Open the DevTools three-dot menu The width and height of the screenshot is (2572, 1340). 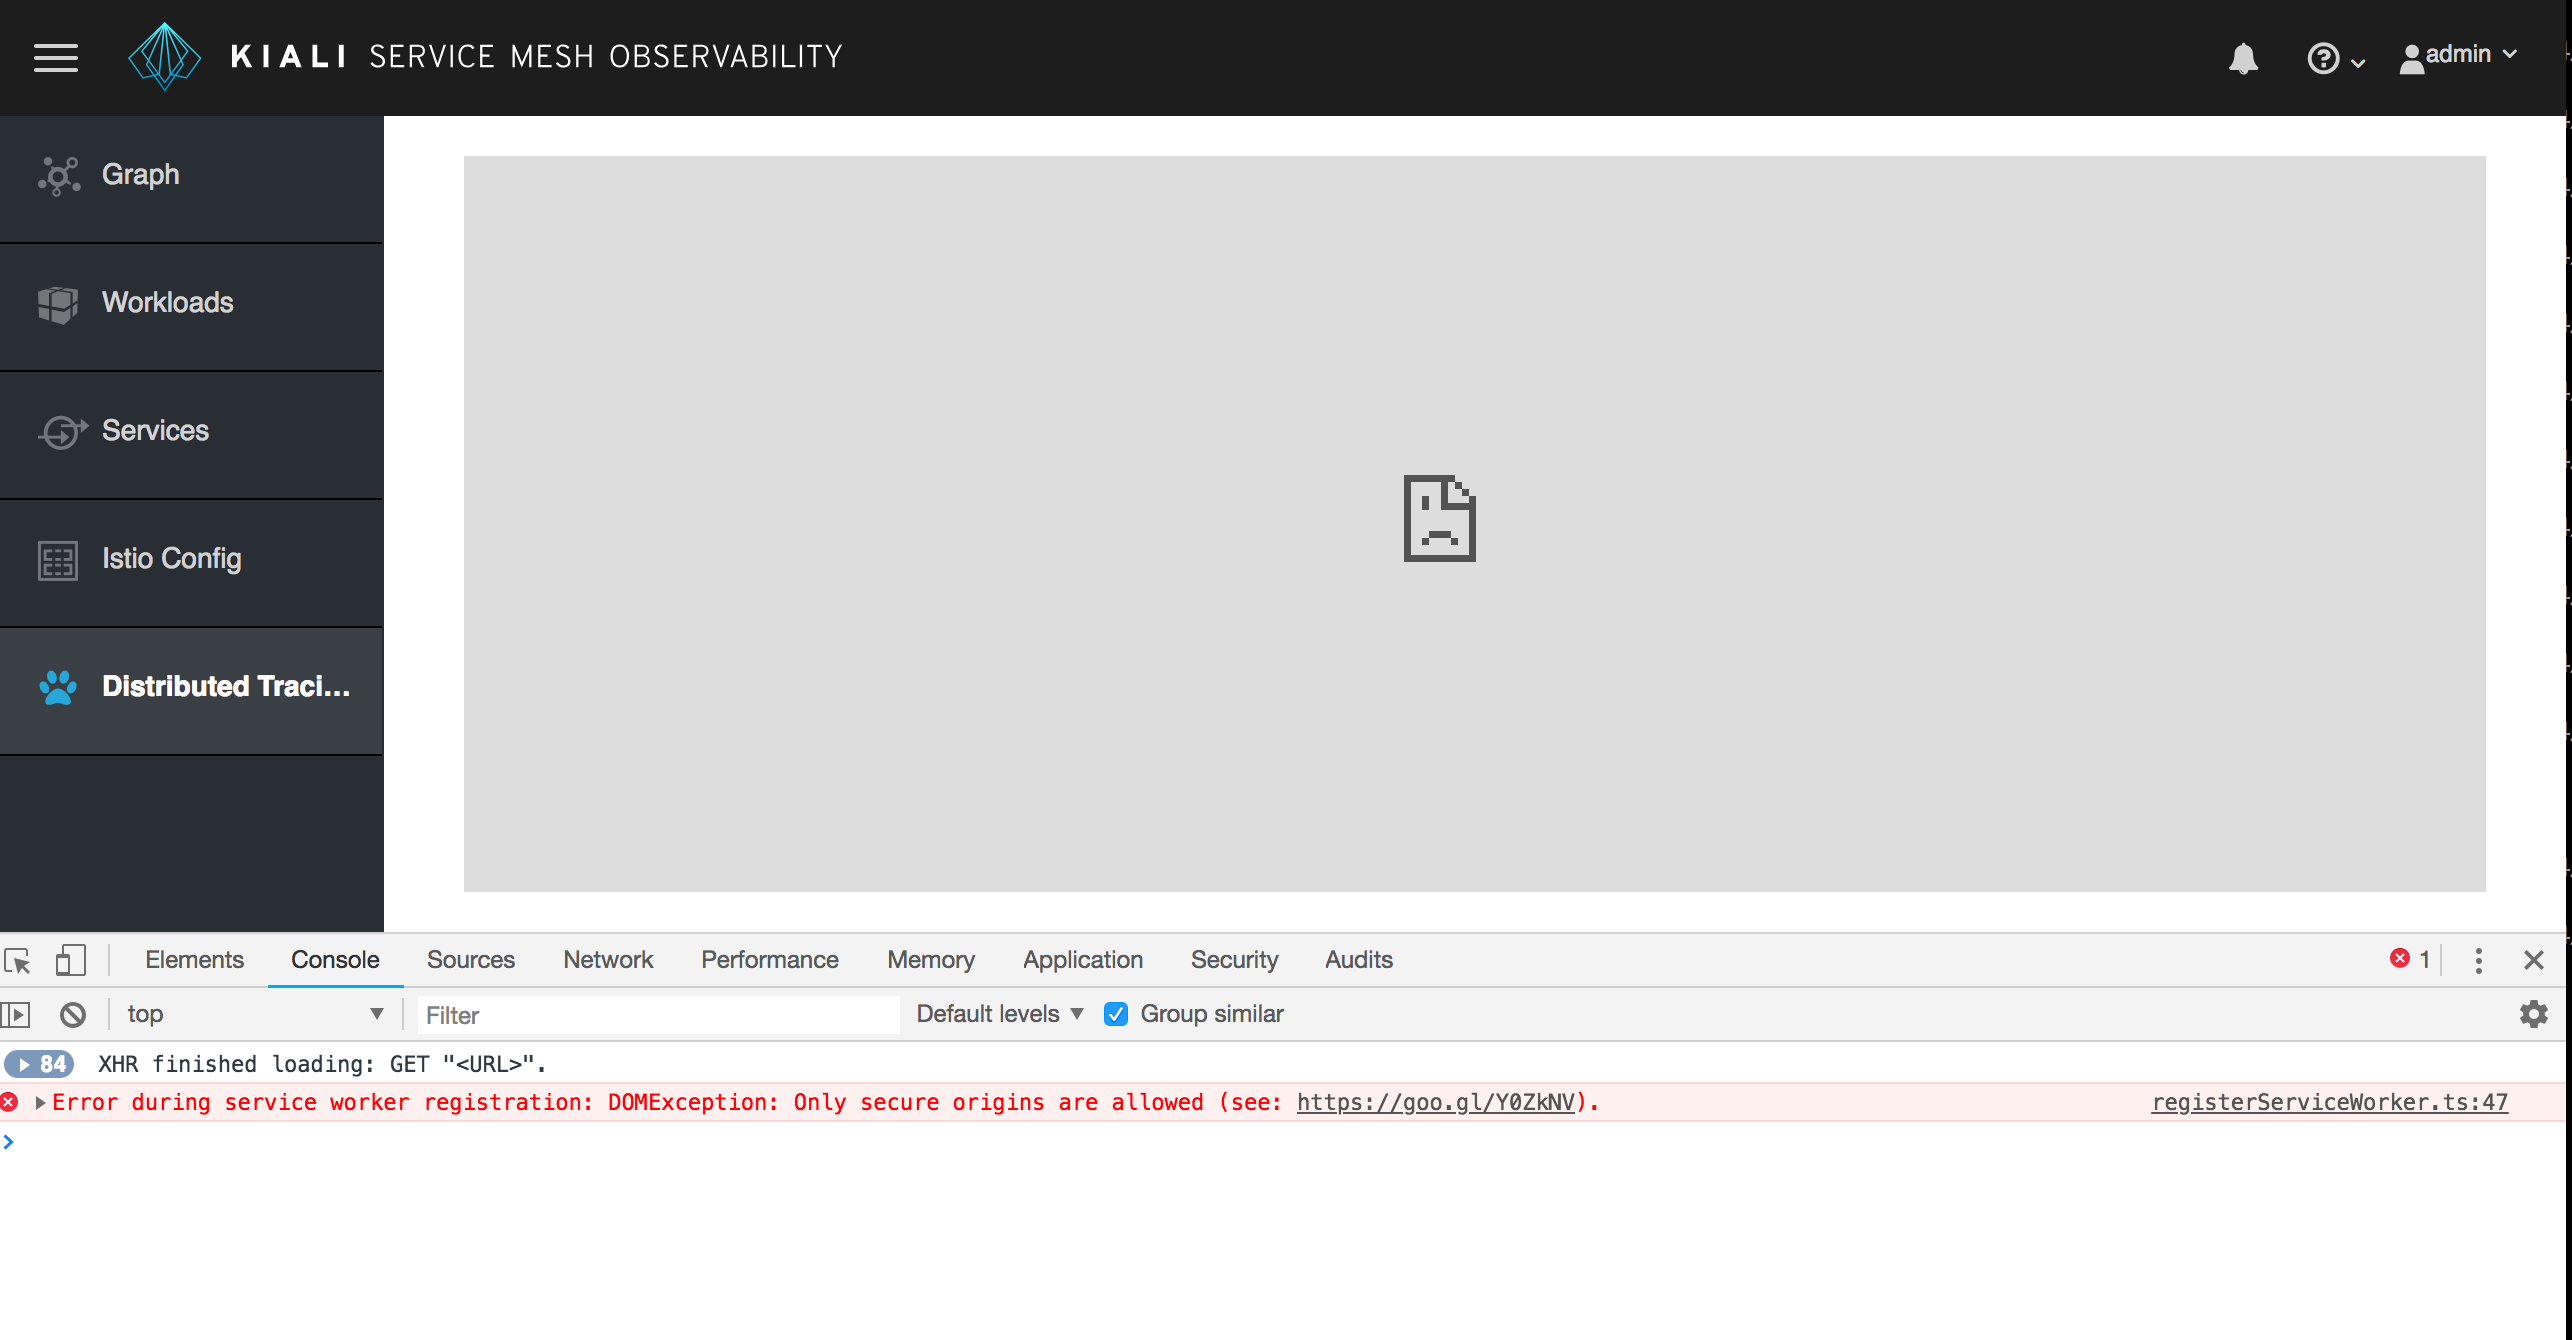2478,960
